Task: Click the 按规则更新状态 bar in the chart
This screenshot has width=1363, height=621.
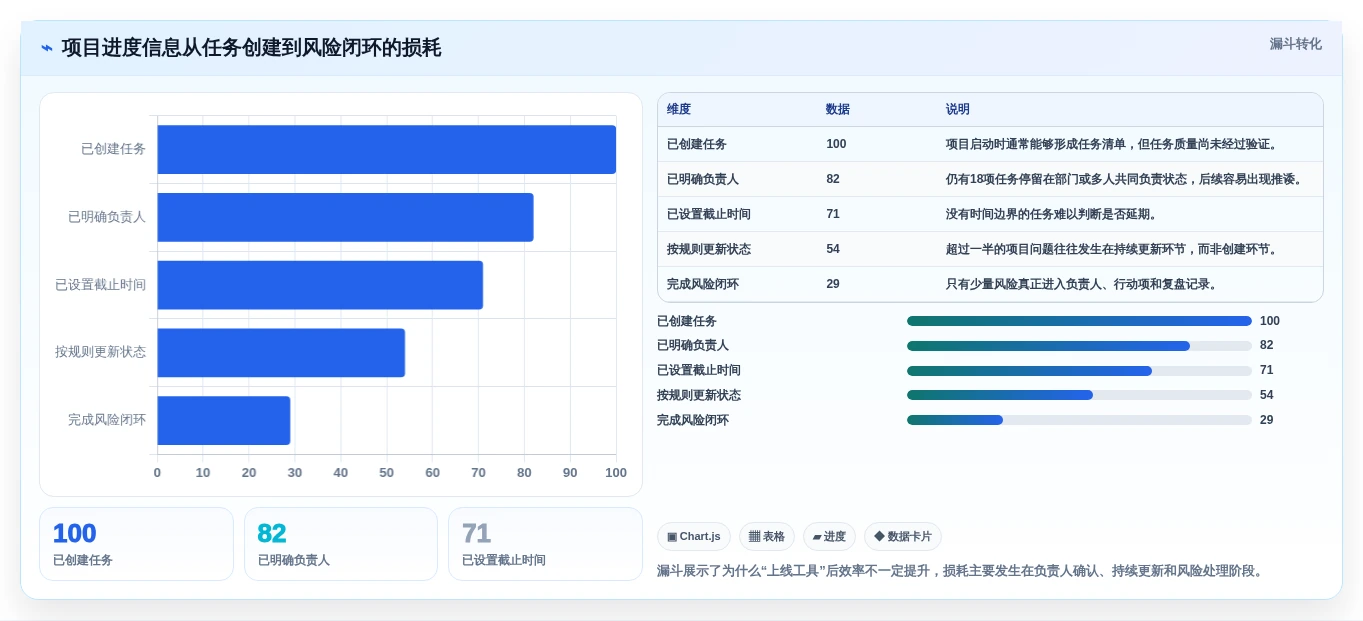Action: pos(281,353)
